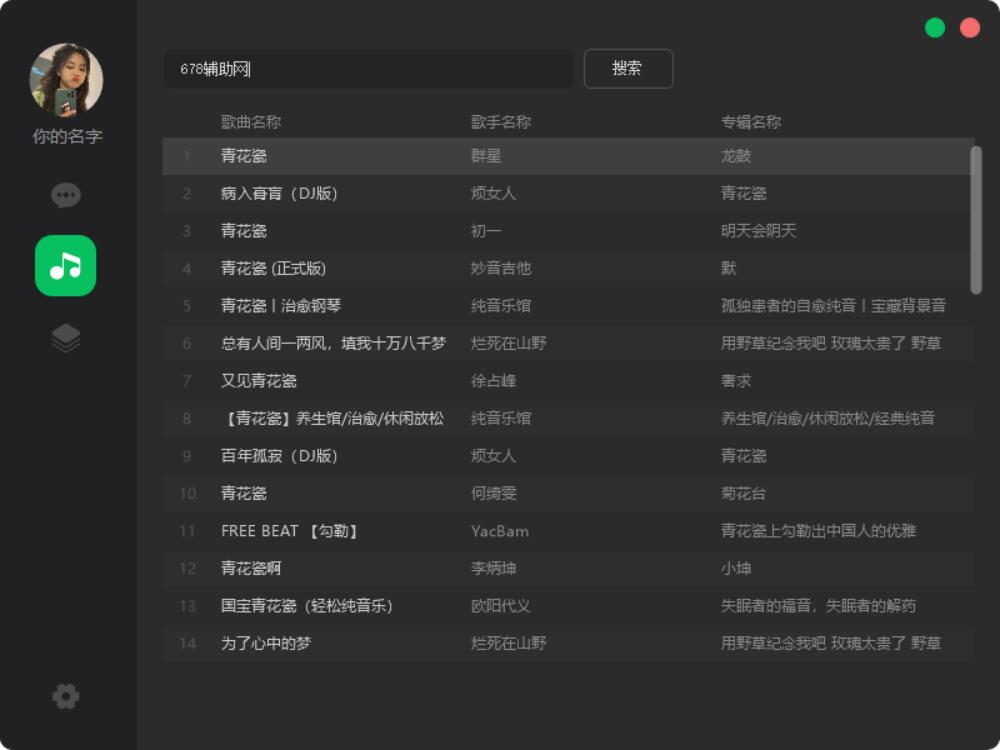Select the green music note icon

pos(66,266)
